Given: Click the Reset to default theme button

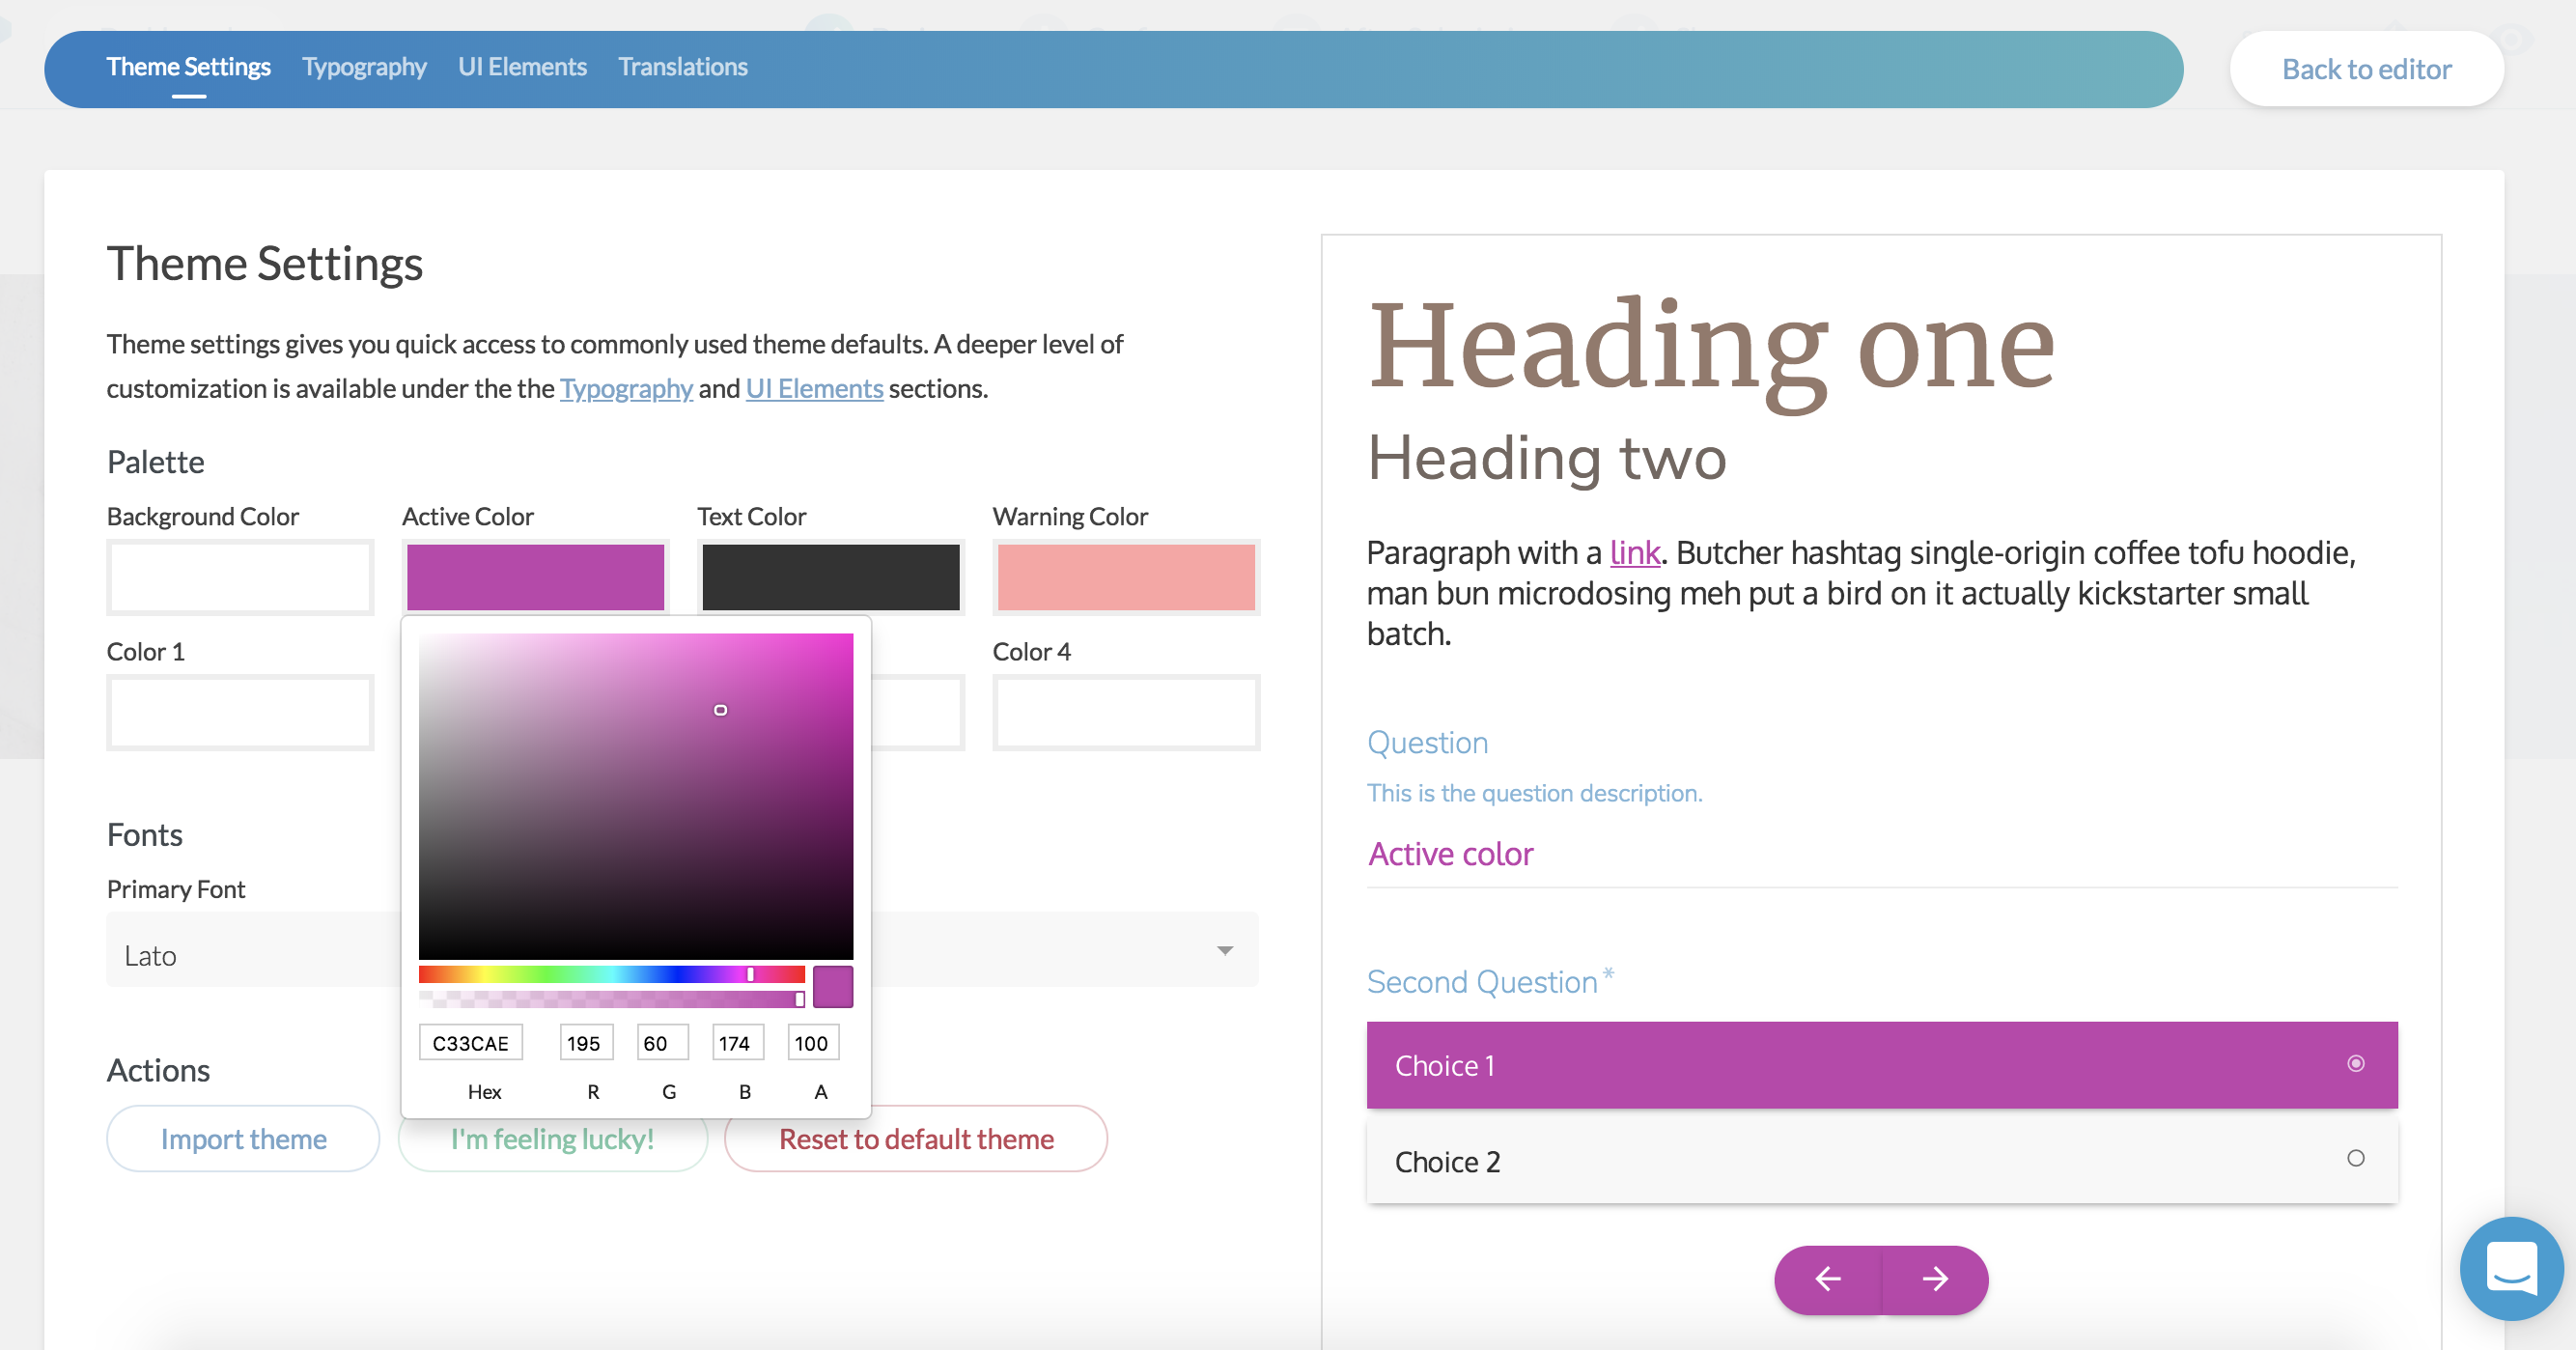Looking at the screenshot, I should [916, 1139].
